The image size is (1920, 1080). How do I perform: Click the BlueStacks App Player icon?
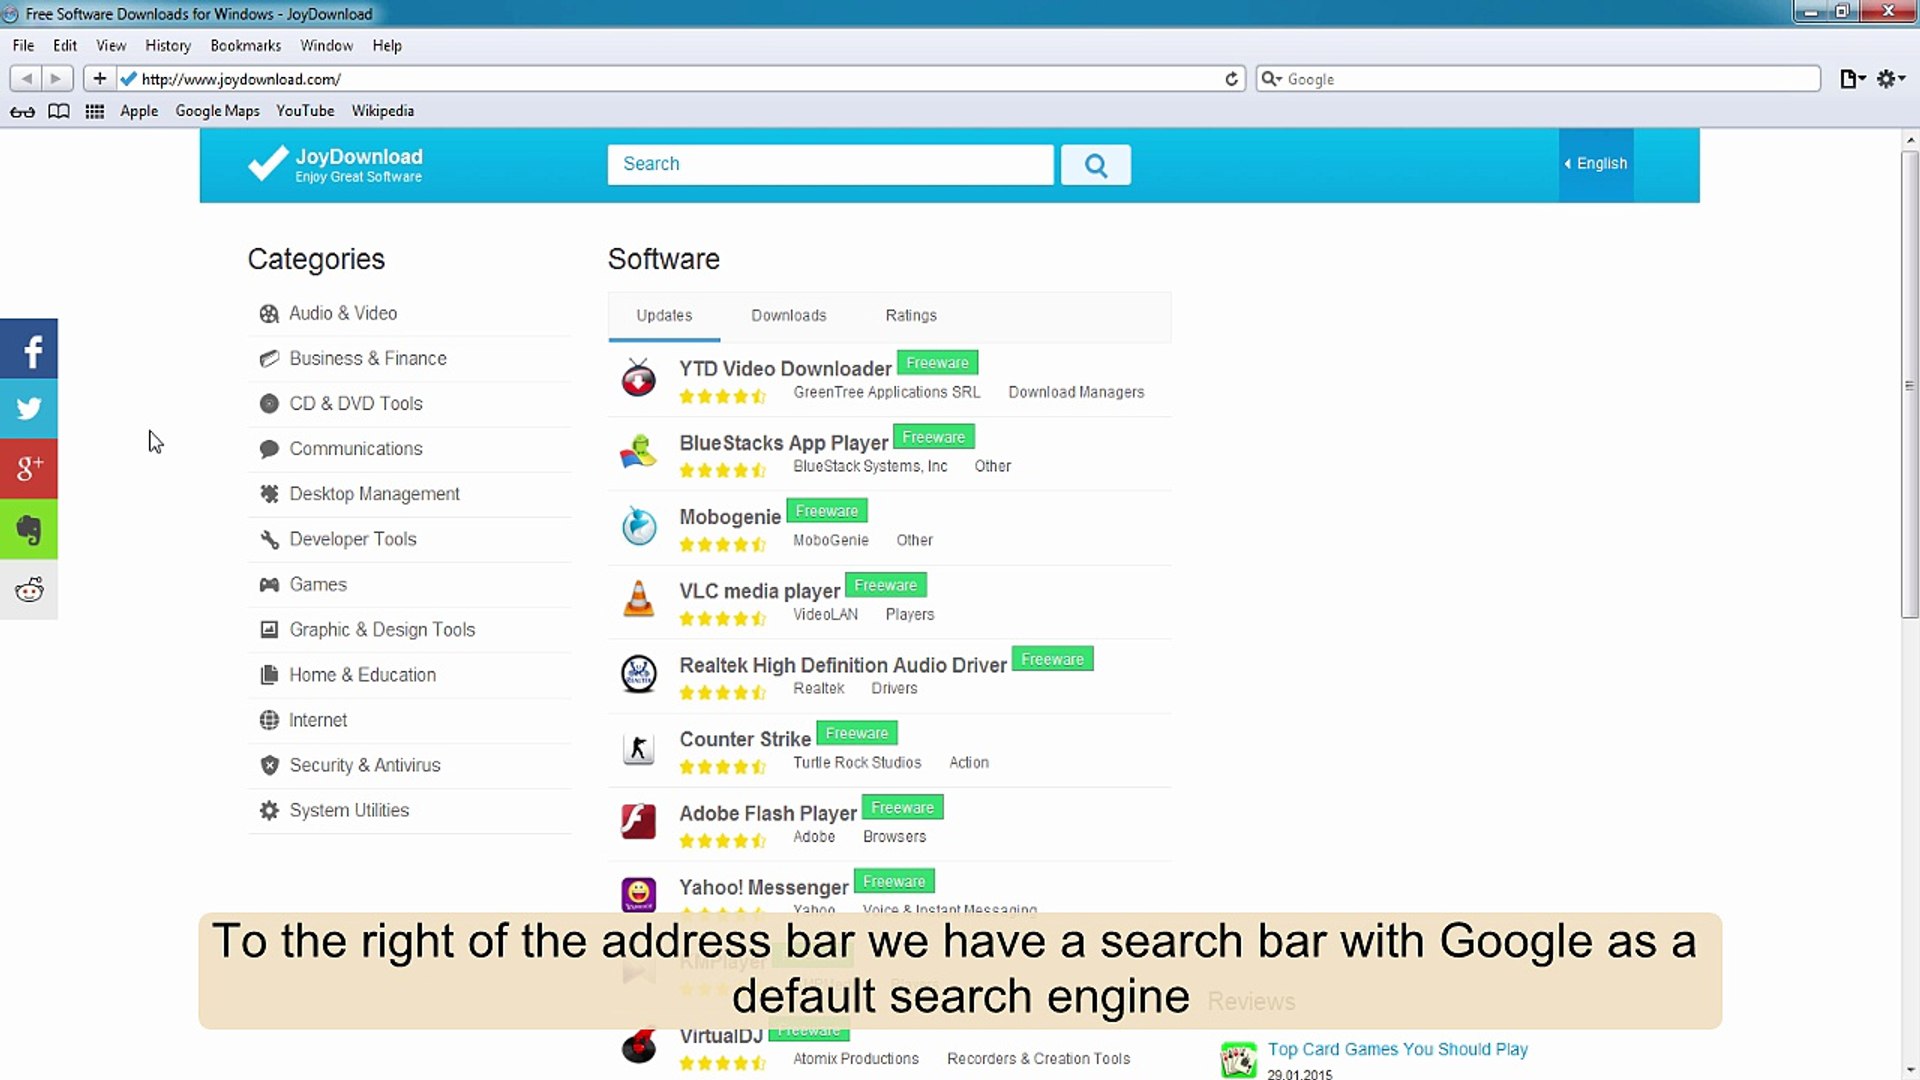tap(639, 452)
